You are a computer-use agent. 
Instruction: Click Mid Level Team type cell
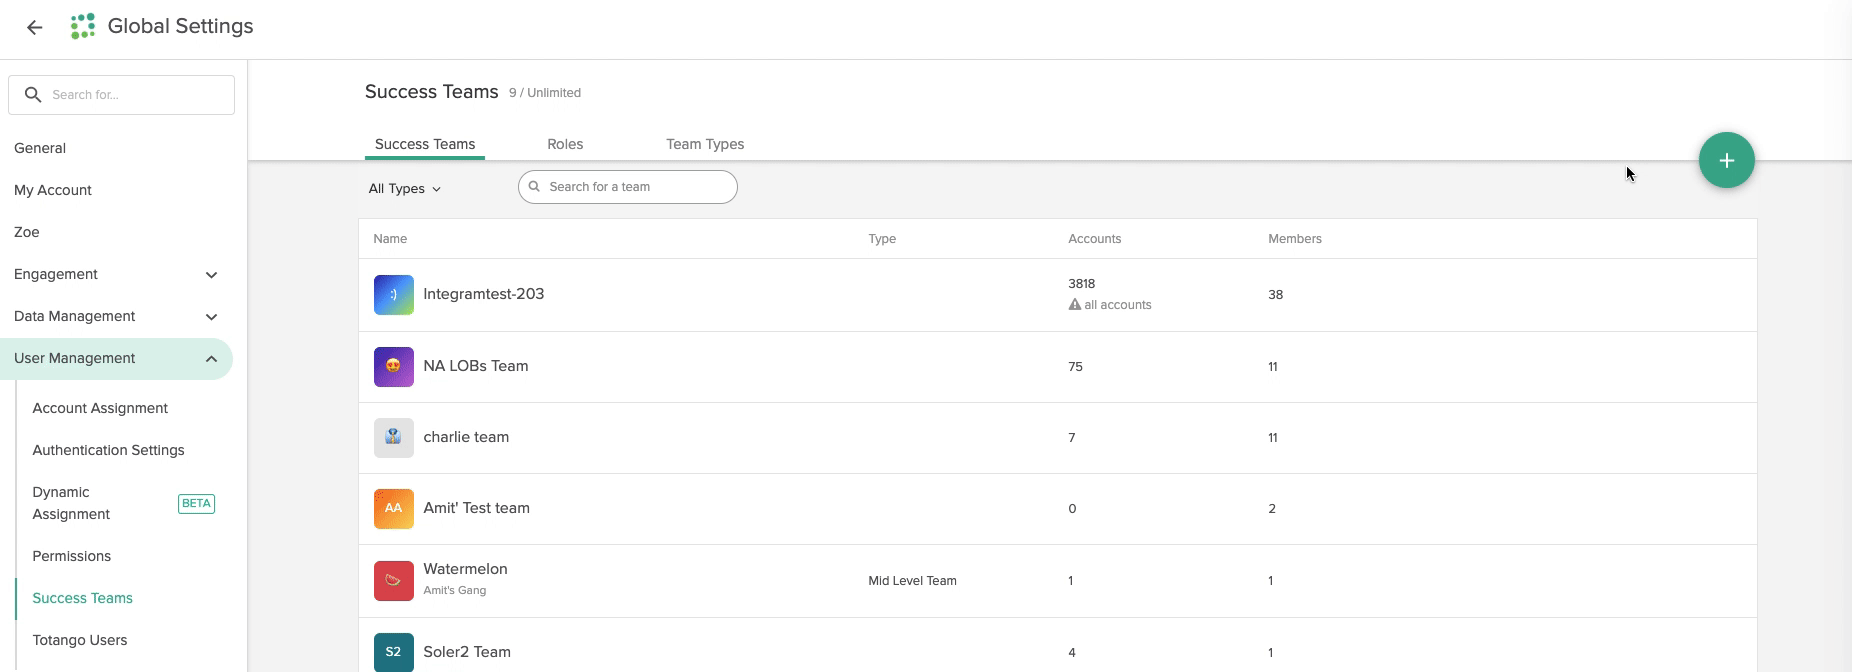(912, 581)
